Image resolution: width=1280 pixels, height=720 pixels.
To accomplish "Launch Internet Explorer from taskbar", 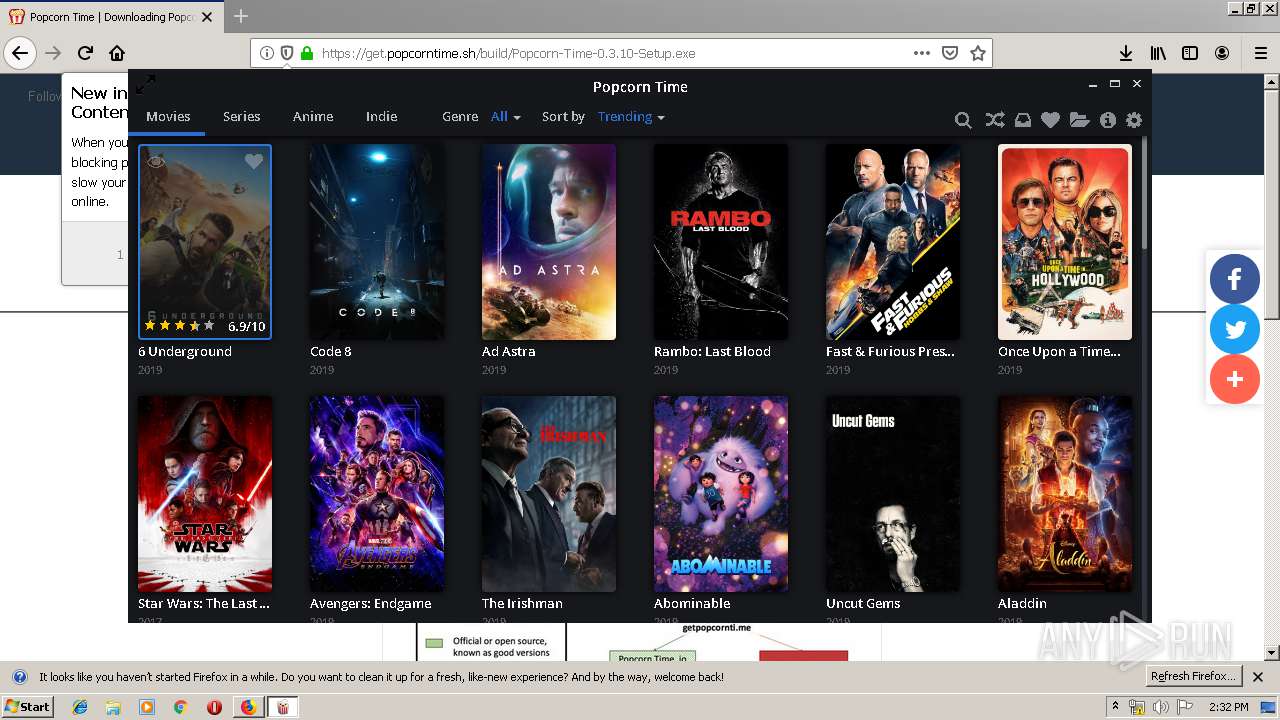I will (80, 707).
